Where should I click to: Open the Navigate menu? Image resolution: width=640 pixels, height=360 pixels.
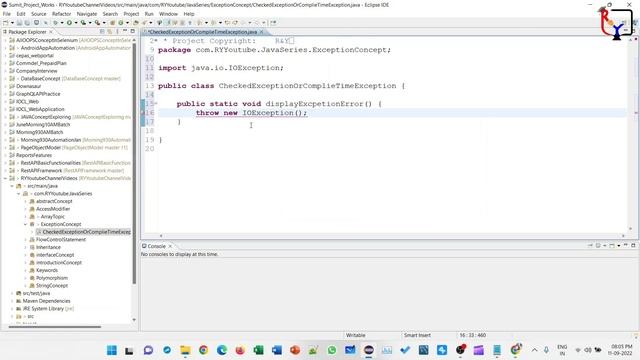click(x=87, y=14)
